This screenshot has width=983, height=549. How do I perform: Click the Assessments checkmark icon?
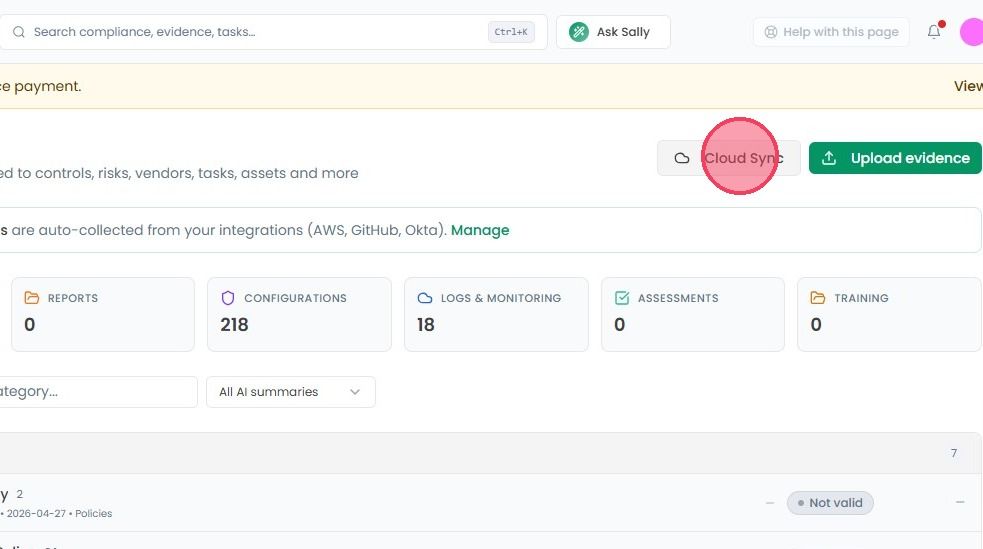(x=621, y=298)
